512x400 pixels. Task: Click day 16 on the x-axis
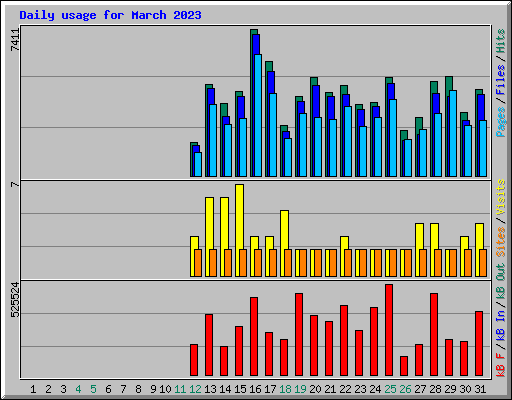255,389
